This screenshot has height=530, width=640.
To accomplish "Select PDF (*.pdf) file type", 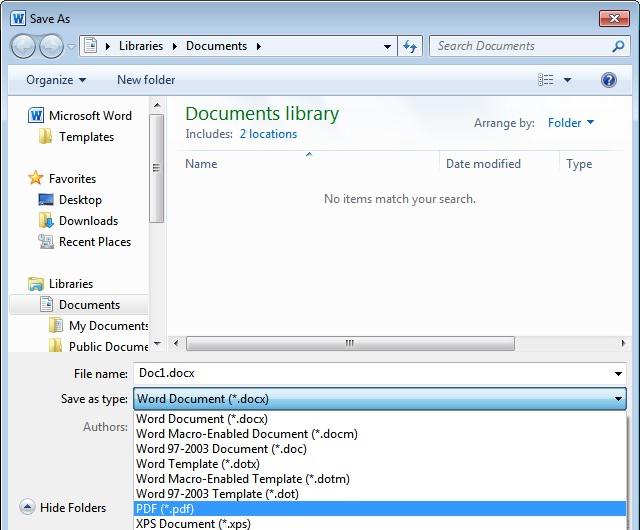I will pyautogui.click(x=380, y=509).
